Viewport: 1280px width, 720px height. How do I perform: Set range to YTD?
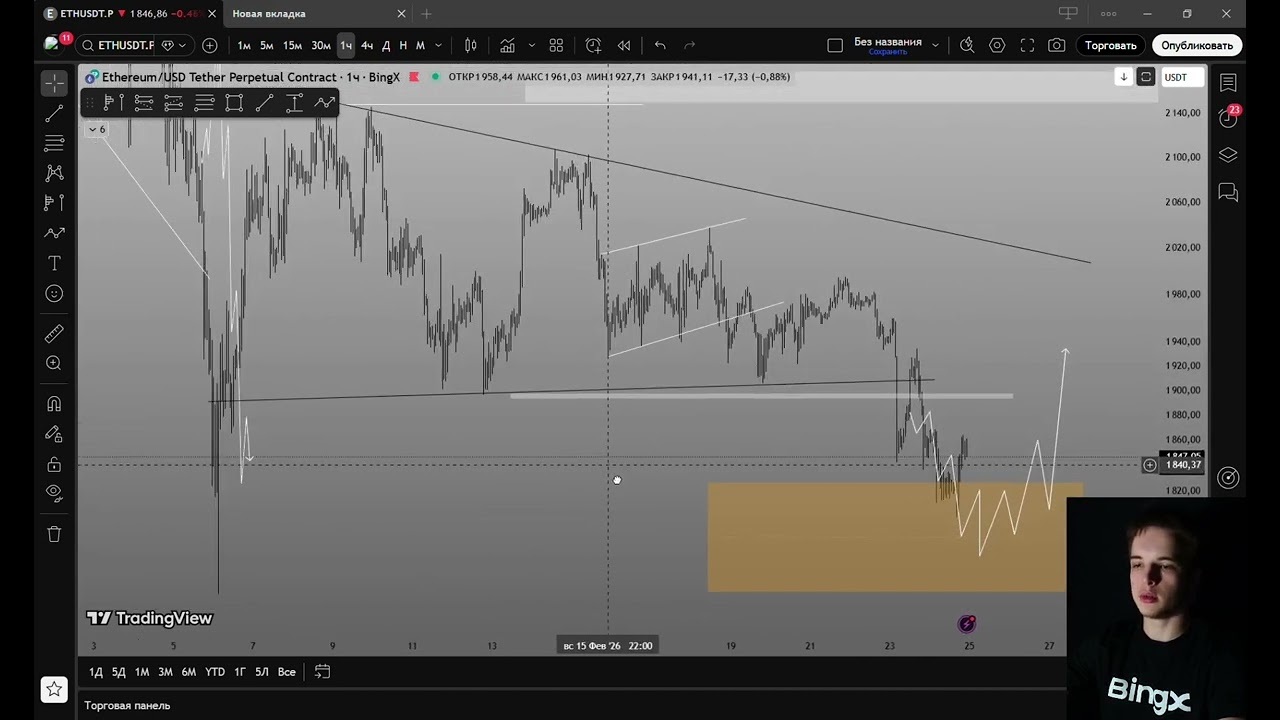(215, 672)
